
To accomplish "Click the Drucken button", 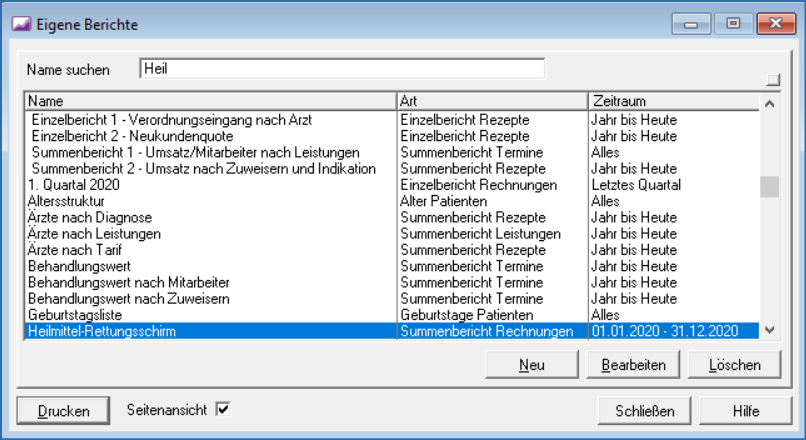I will coord(63,411).
